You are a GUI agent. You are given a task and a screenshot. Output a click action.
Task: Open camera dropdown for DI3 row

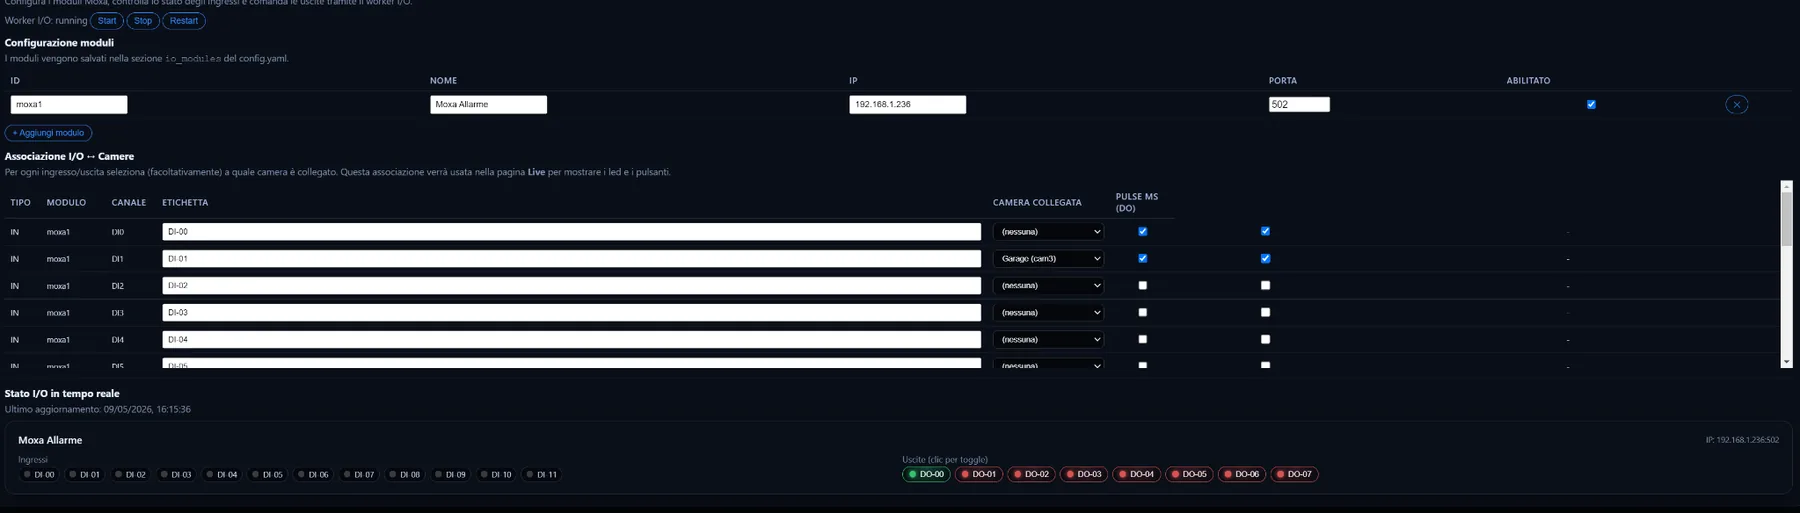[1048, 312]
